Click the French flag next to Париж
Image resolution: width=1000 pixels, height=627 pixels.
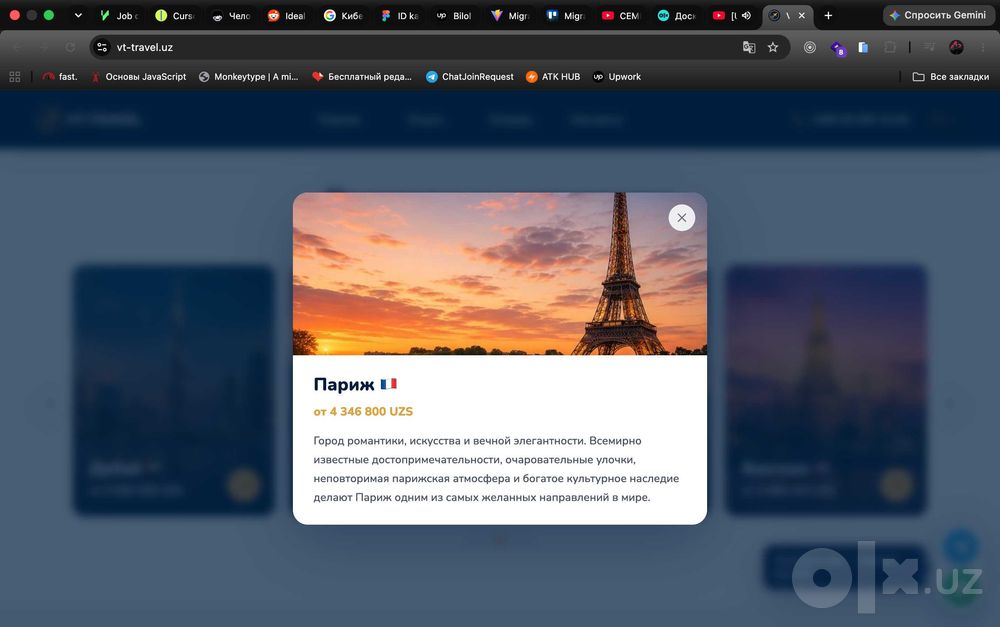click(388, 384)
